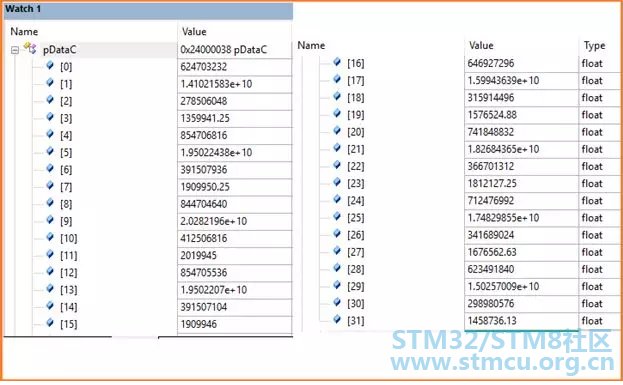The width and height of the screenshot is (623, 385).
Task: Click the icon beside element [9]
Action: [50, 220]
